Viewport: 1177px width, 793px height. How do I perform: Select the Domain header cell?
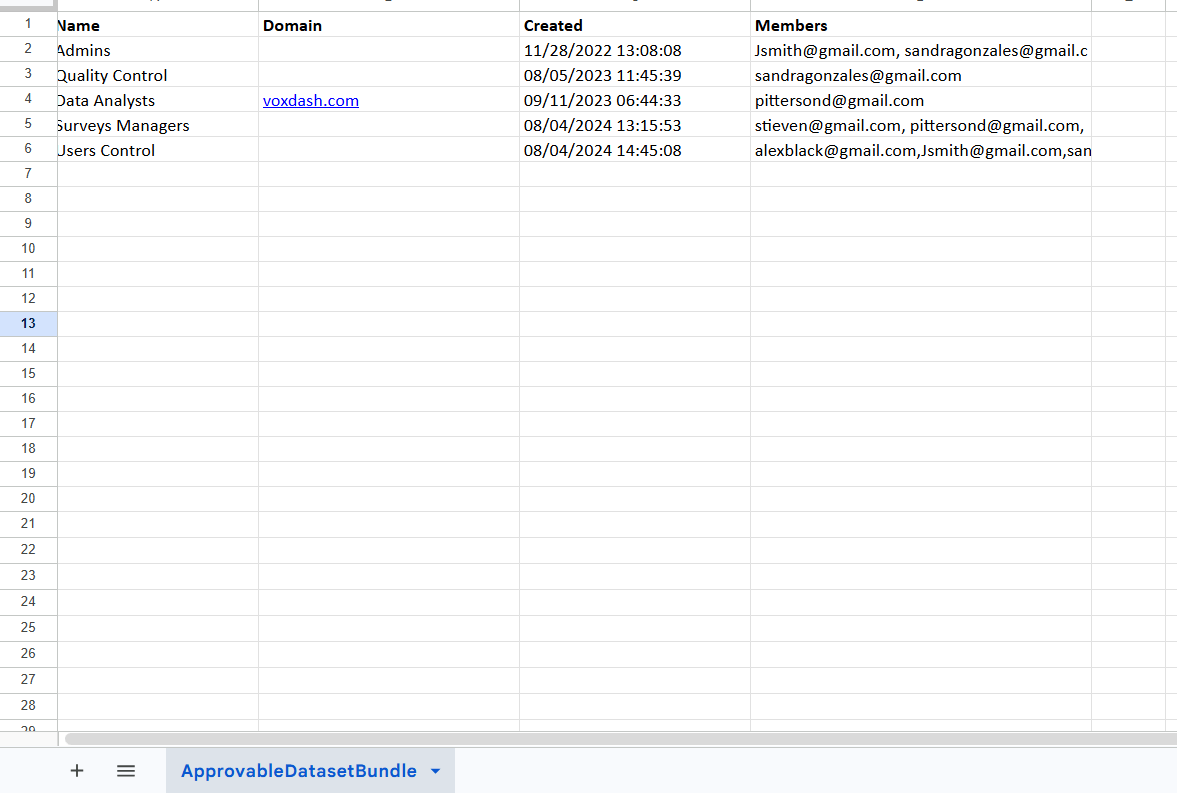point(389,26)
